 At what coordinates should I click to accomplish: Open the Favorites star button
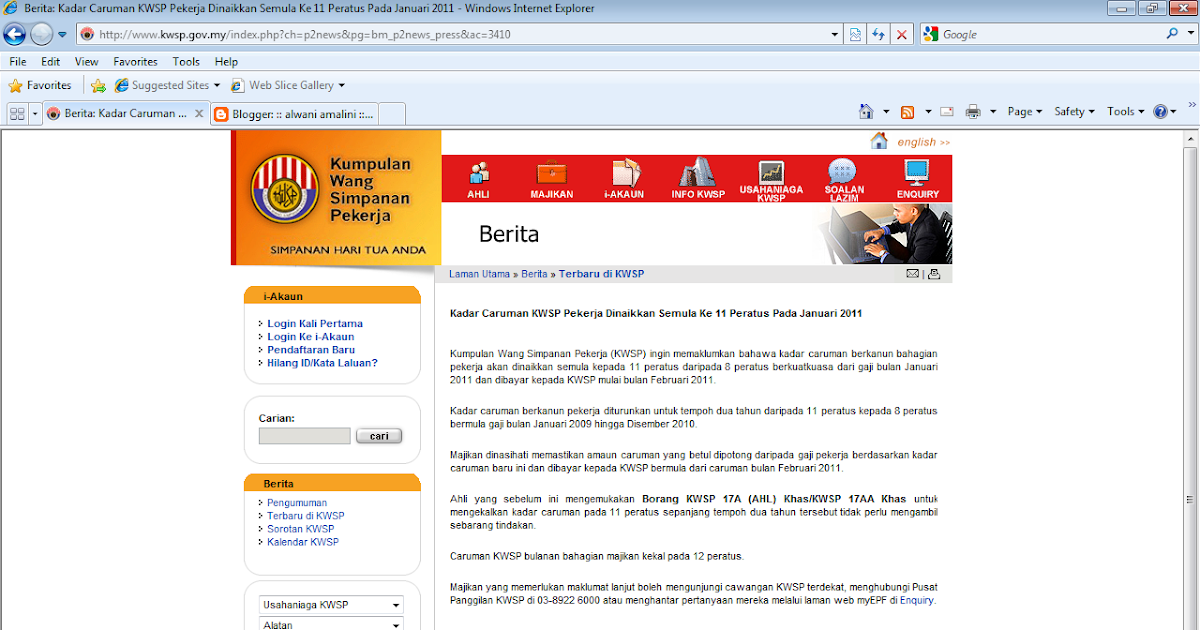40,86
